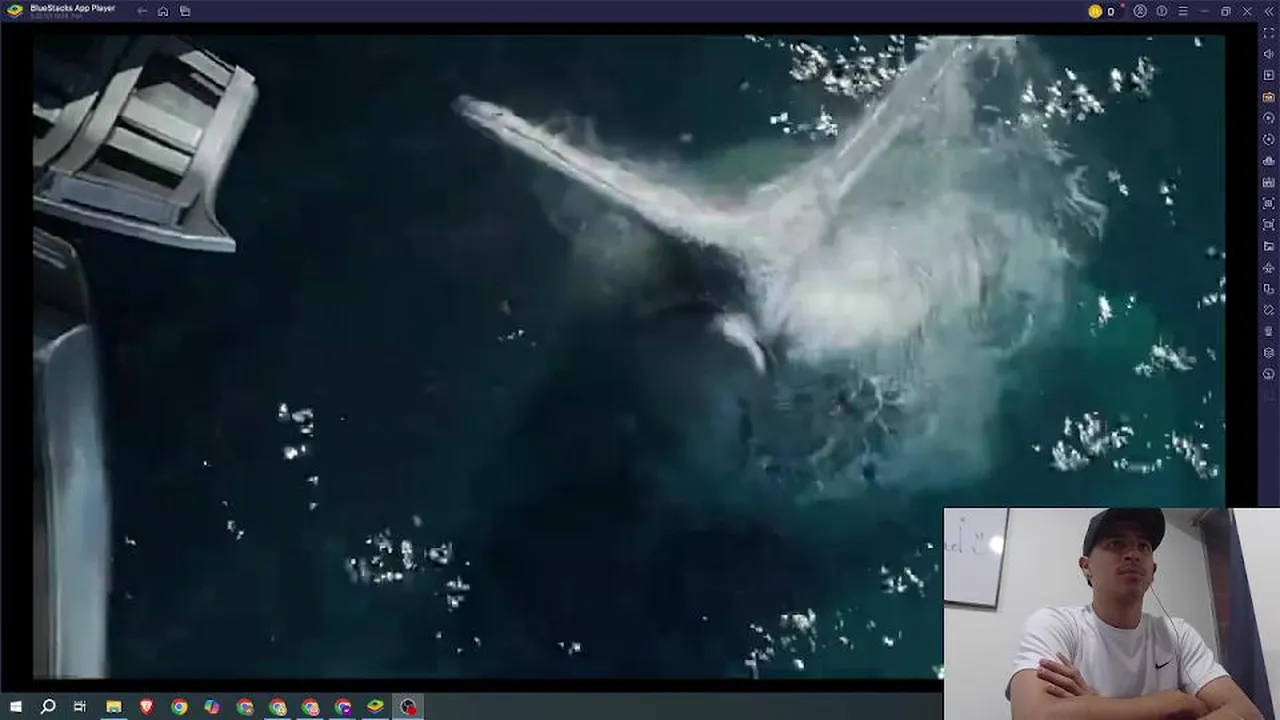Screen dimensions: 1280x720
Task: Open the BlueStacks help question-mark icon
Action: pos(1162,11)
